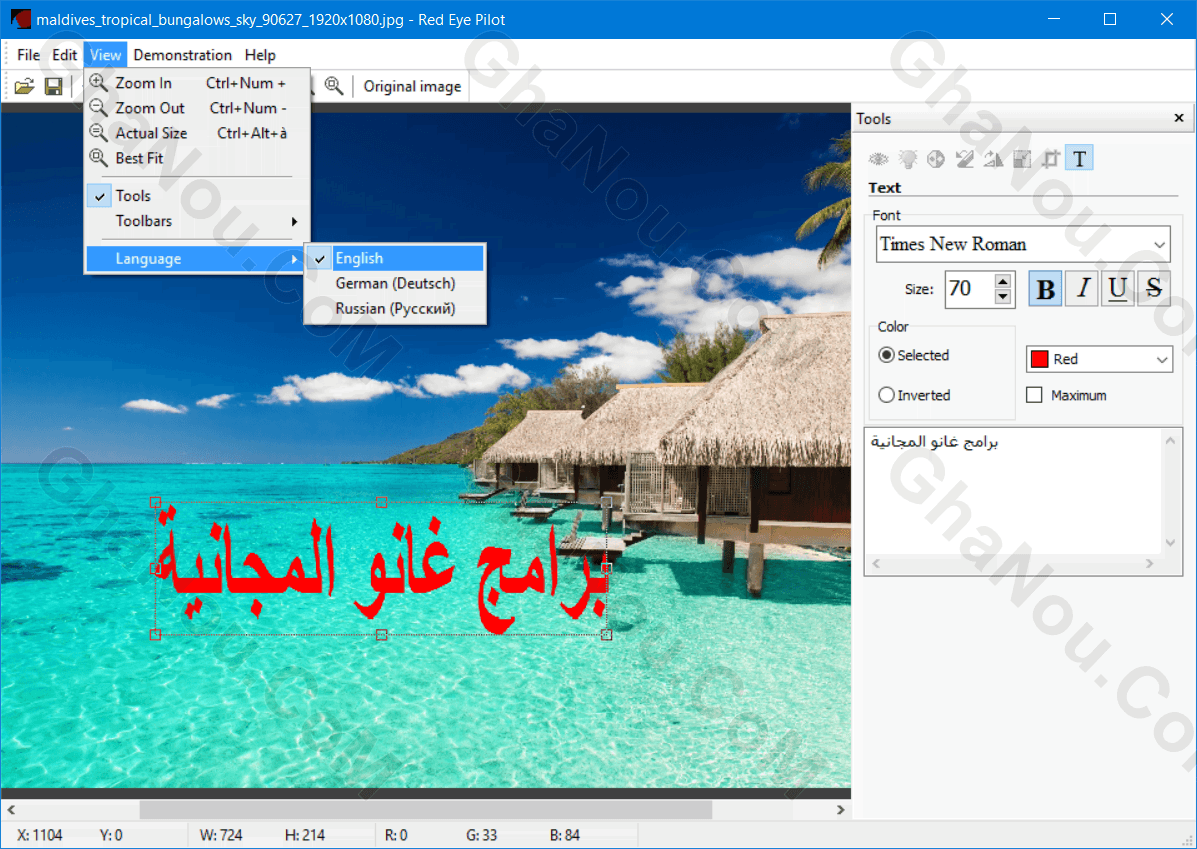This screenshot has width=1197, height=849.
Task: Click the W: 724 status bar value
Action: pyautogui.click(x=221, y=835)
